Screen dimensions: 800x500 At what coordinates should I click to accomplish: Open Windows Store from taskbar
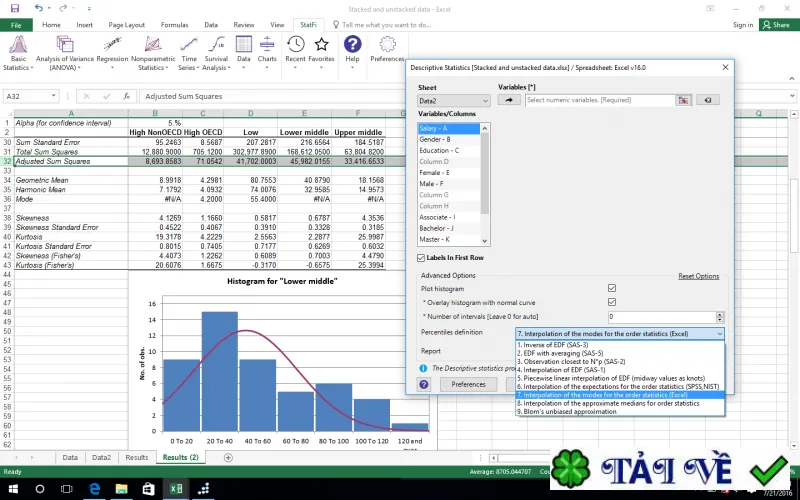[148, 489]
